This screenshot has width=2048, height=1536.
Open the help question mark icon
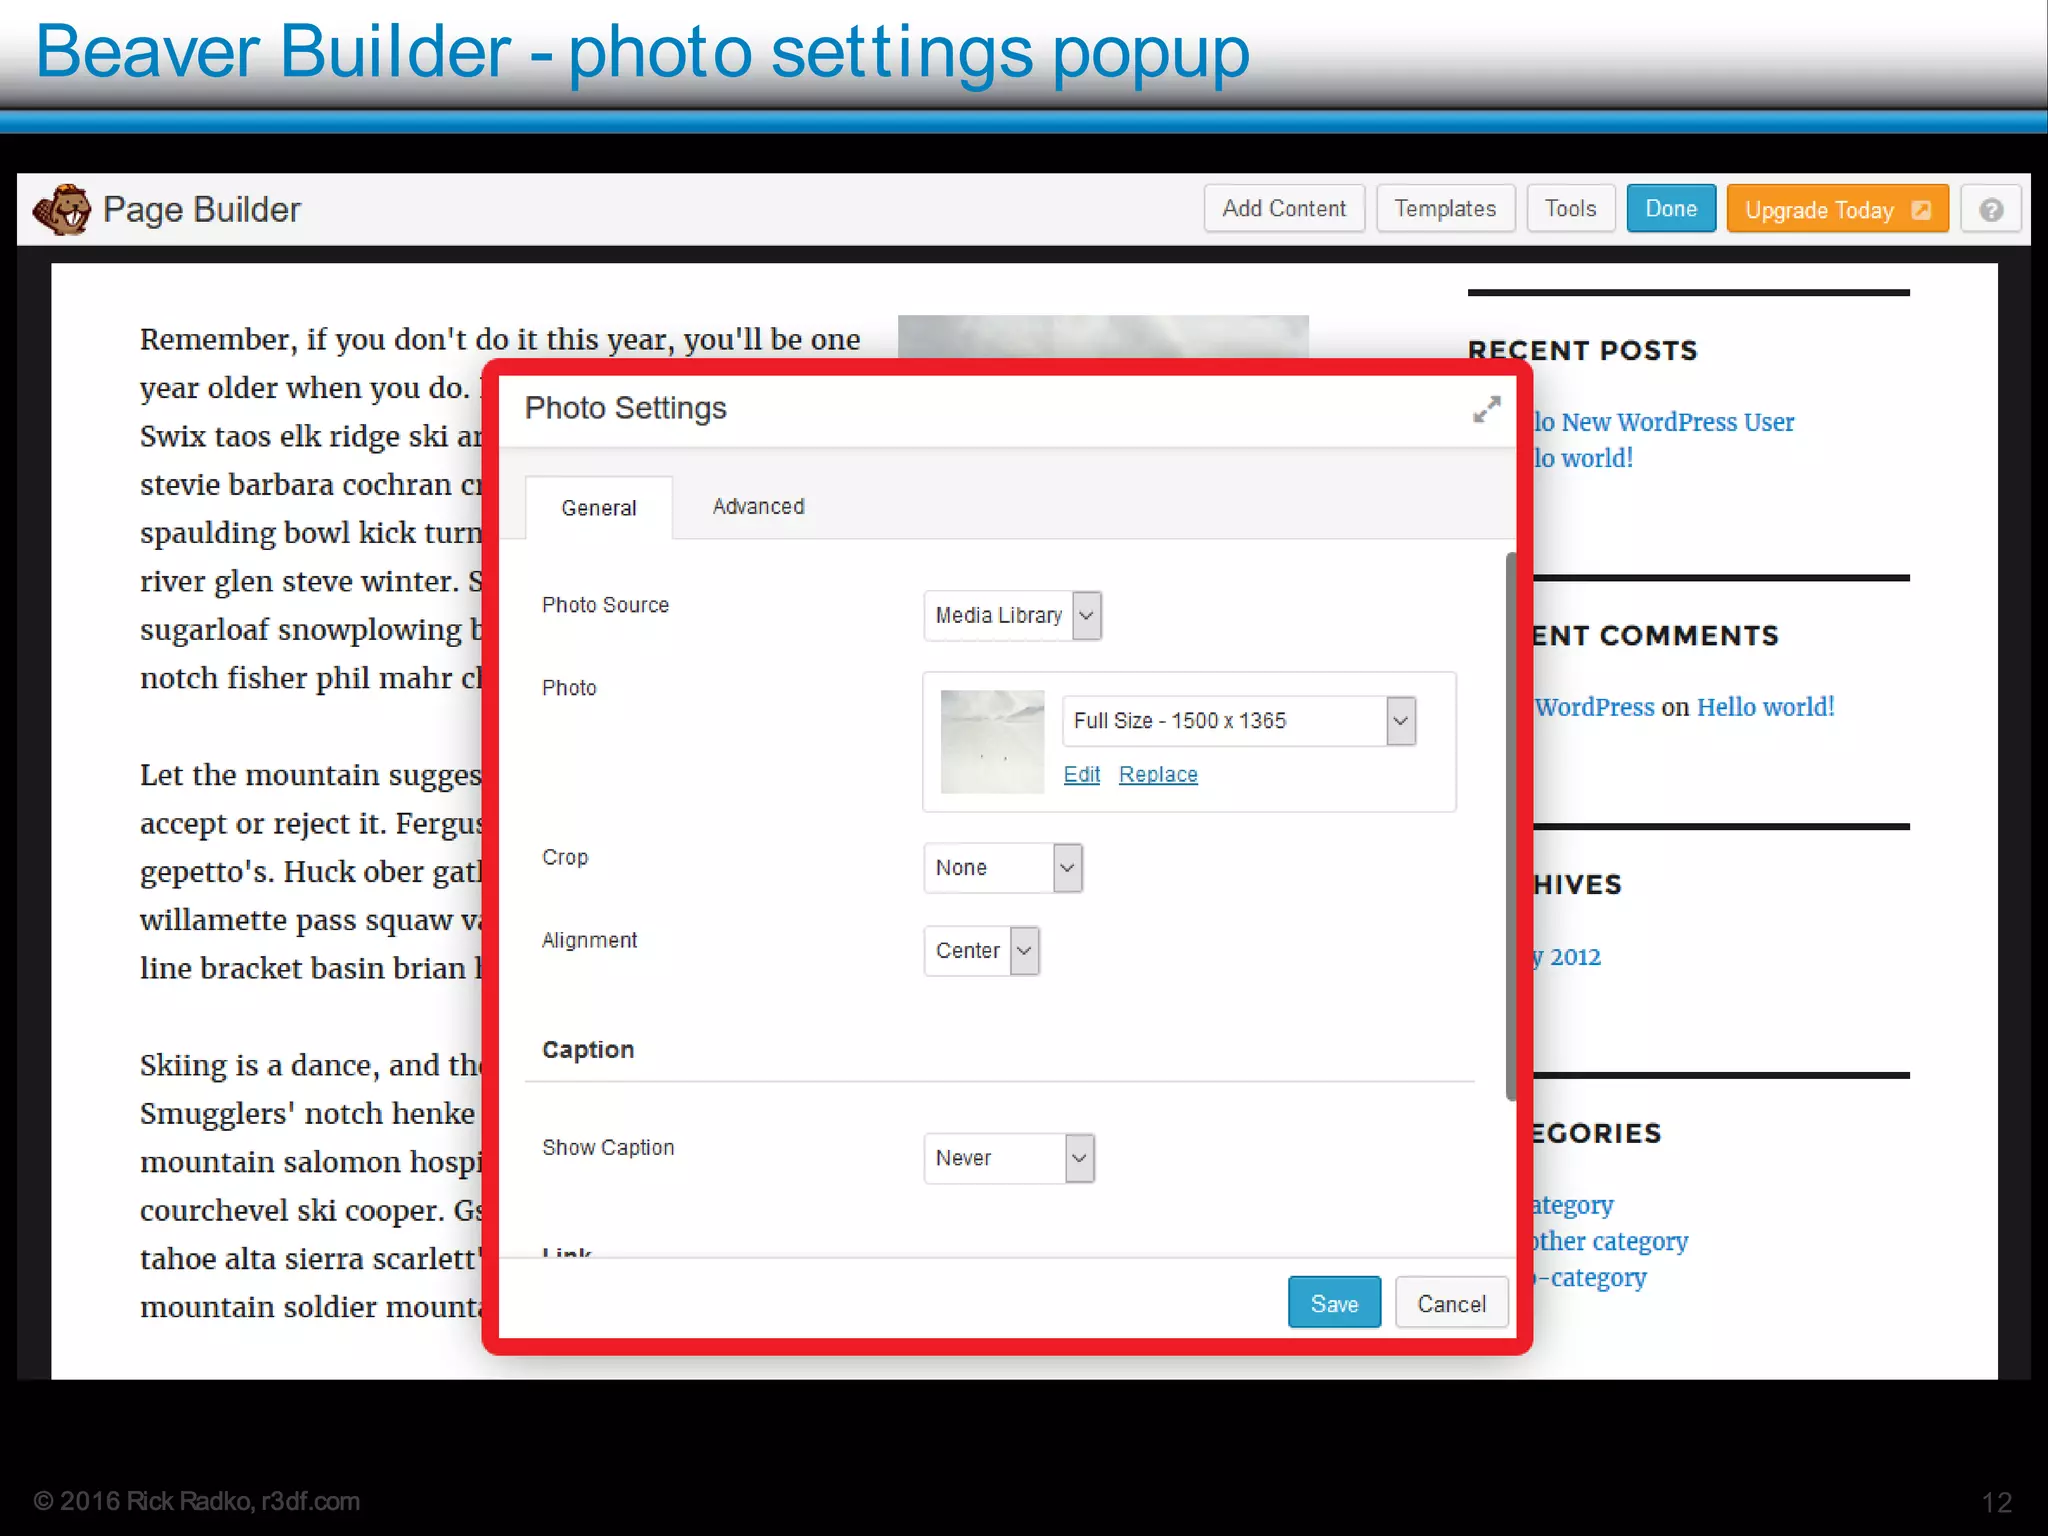[x=1990, y=210]
